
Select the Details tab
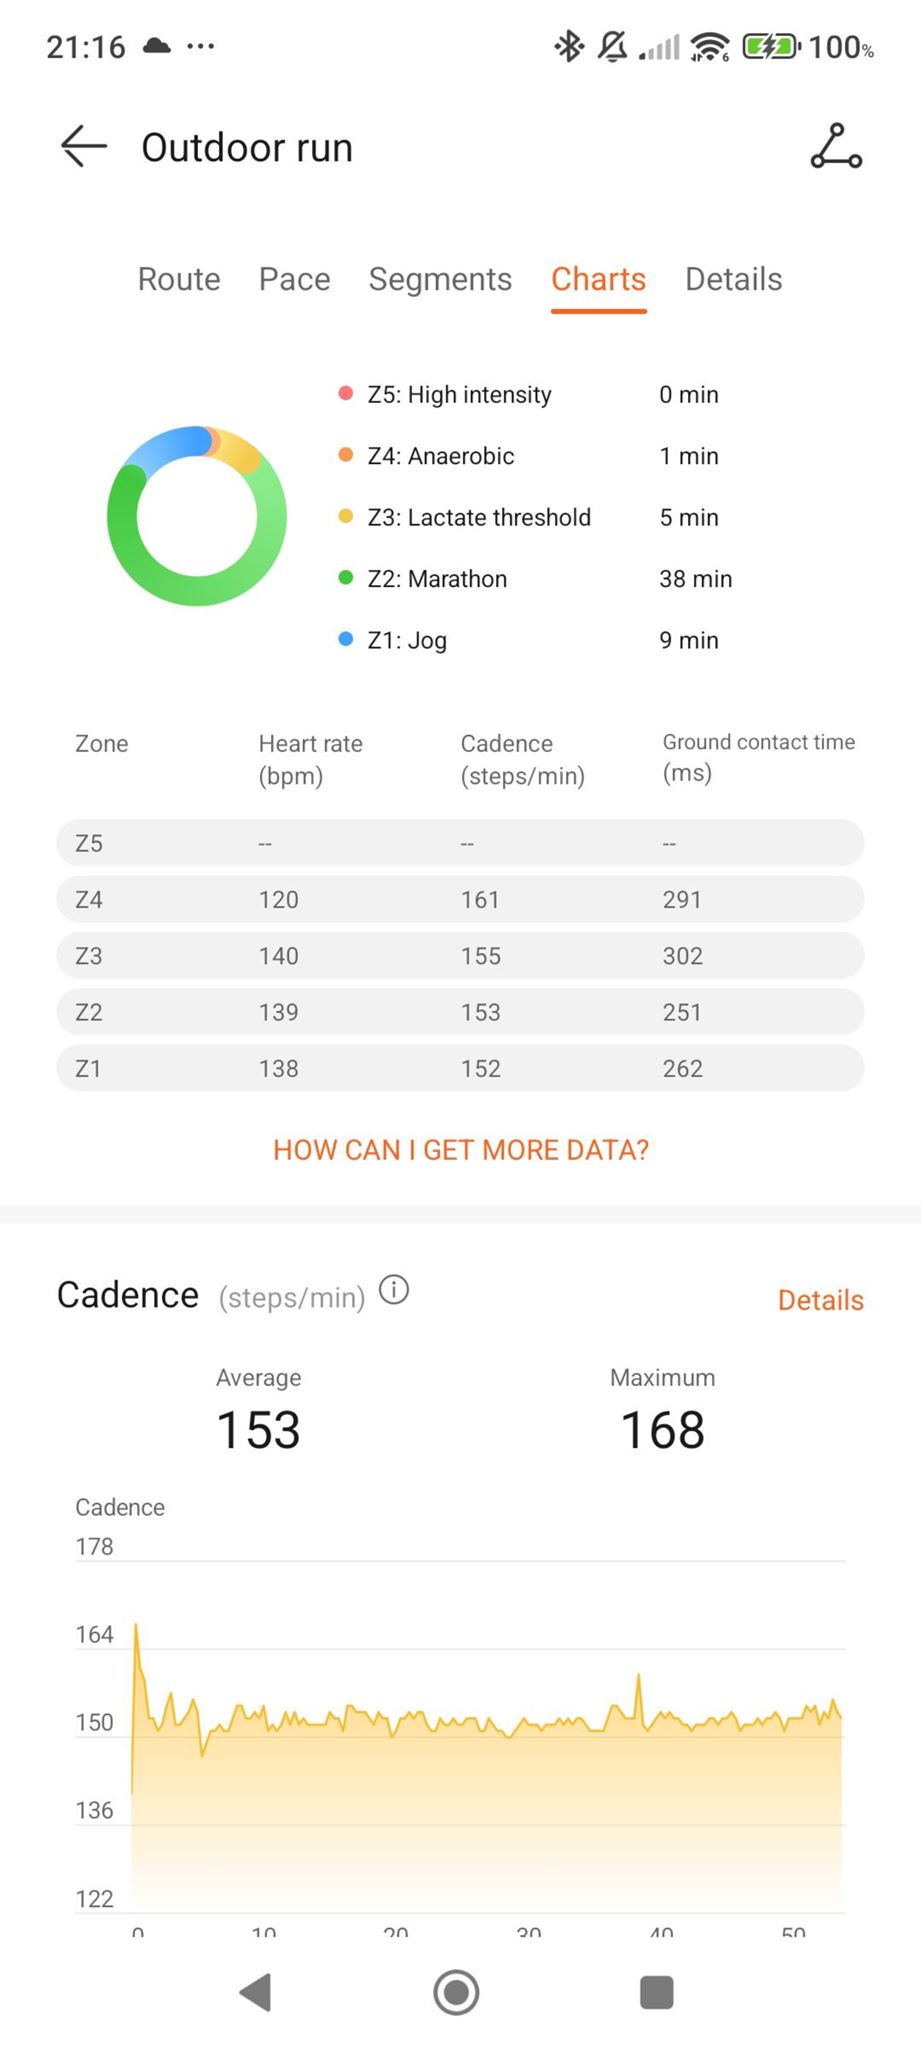(x=733, y=279)
